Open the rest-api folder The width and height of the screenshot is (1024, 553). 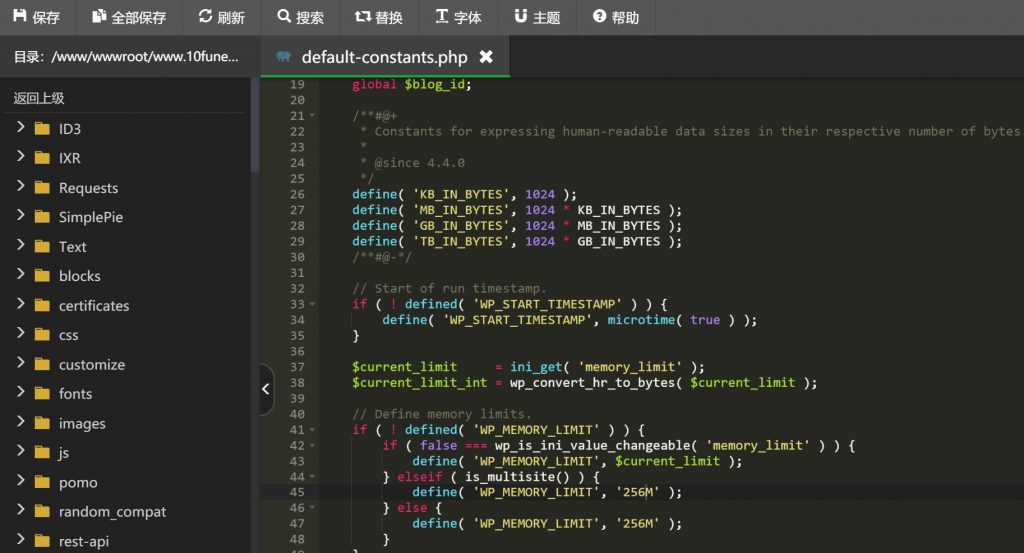coord(84,541)
